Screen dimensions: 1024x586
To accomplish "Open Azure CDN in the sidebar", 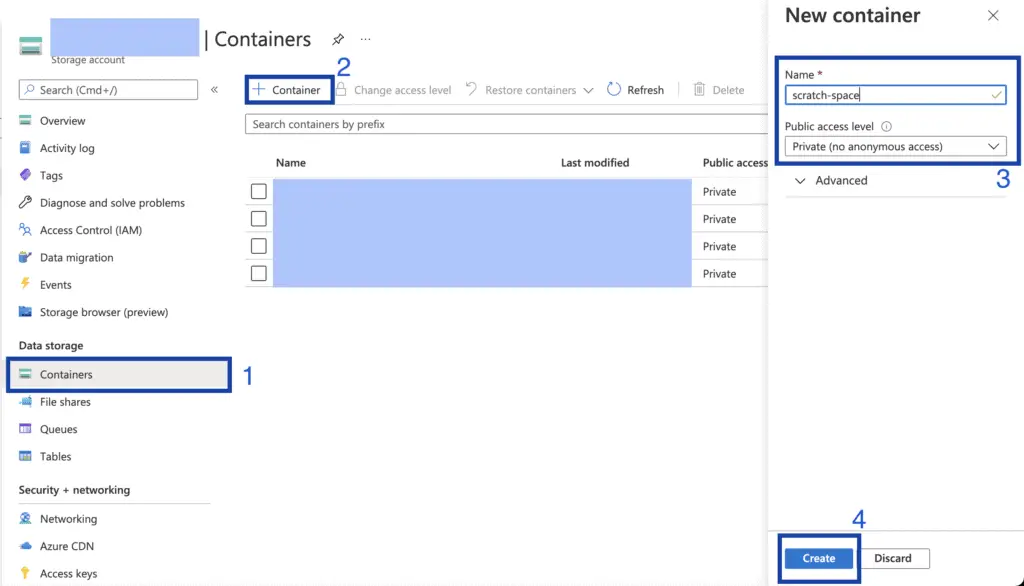I will pos(67,546).
